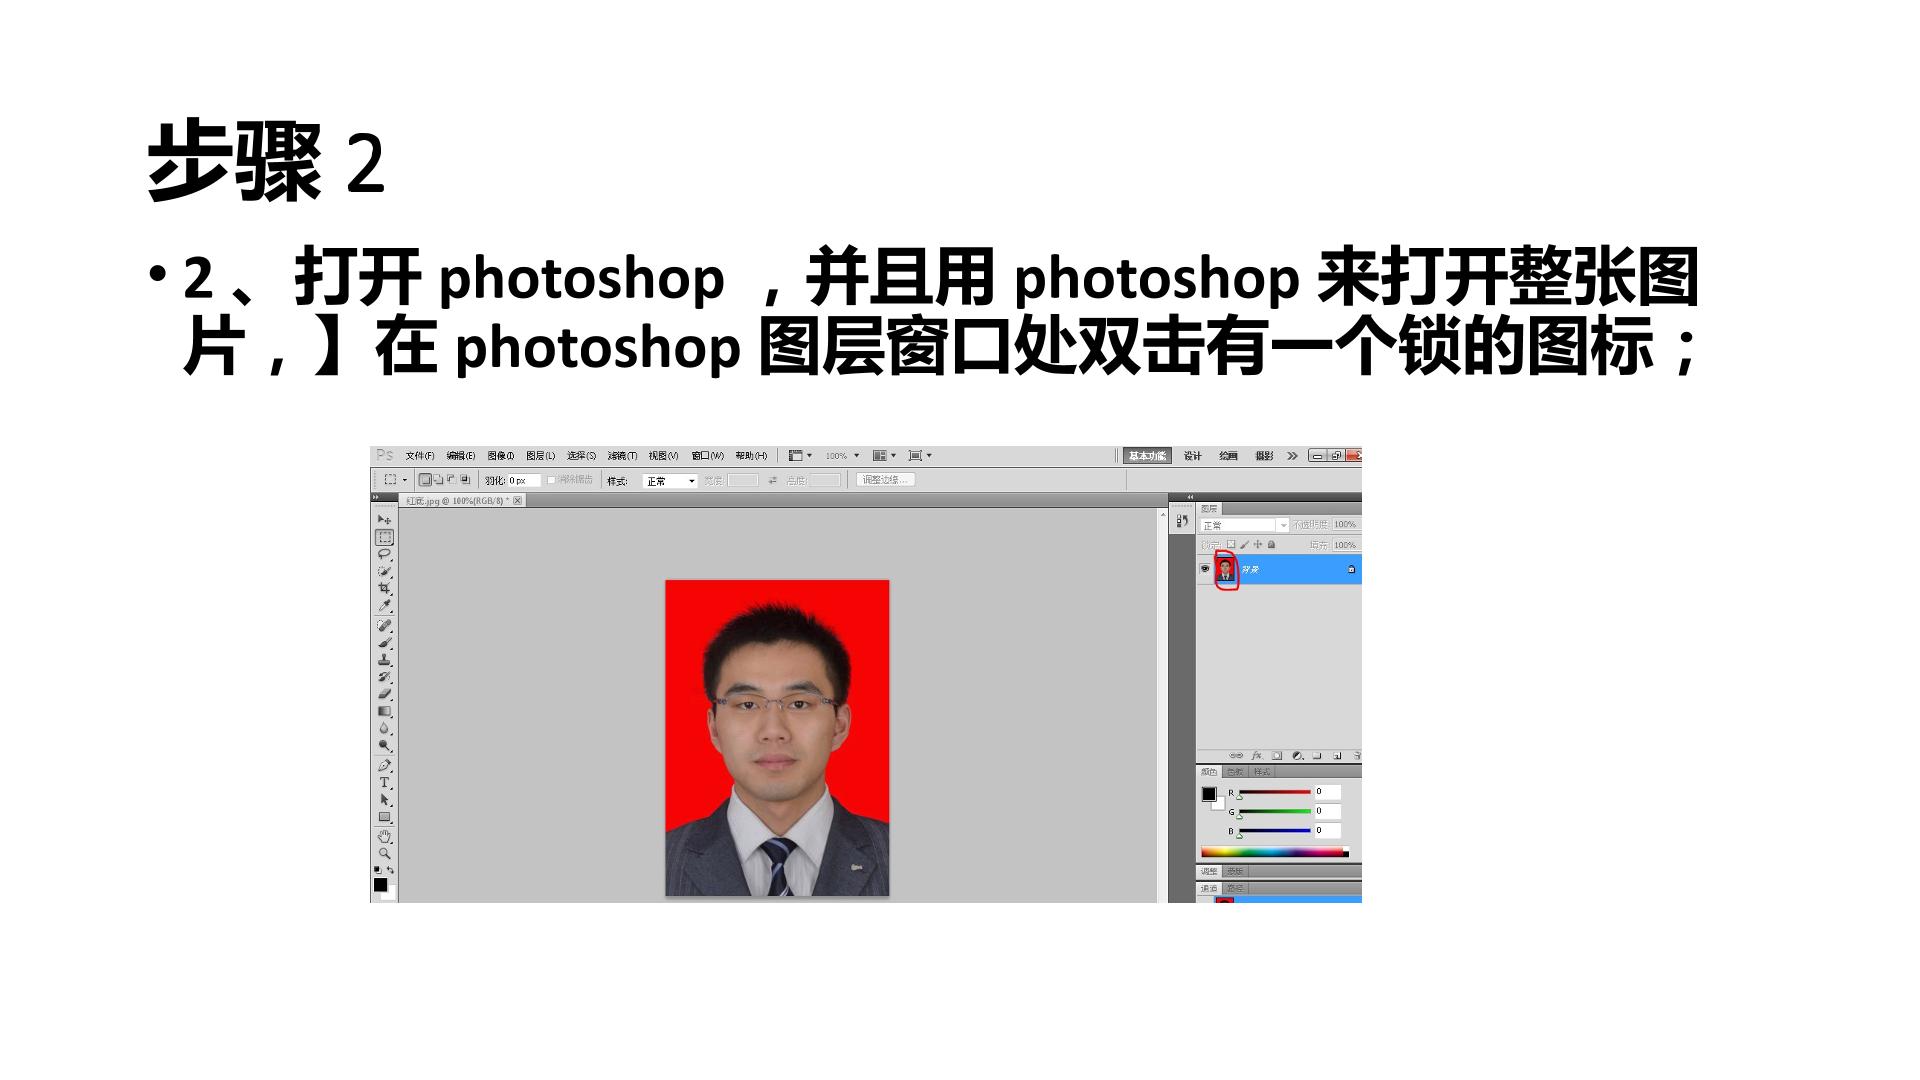
Task: Click the swap foreground/background colors arrow
Action: click(x=391, y=870)
